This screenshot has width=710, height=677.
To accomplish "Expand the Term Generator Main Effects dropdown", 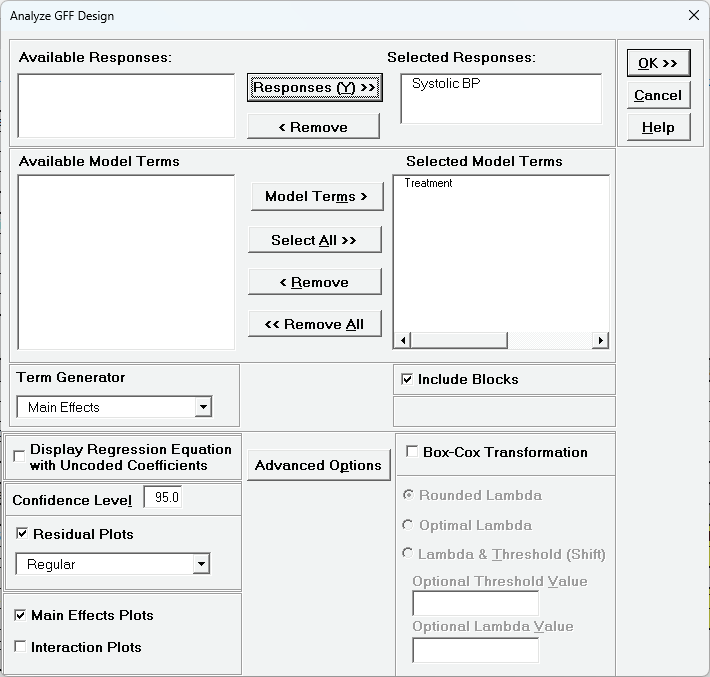I will [x=203, y=407].
